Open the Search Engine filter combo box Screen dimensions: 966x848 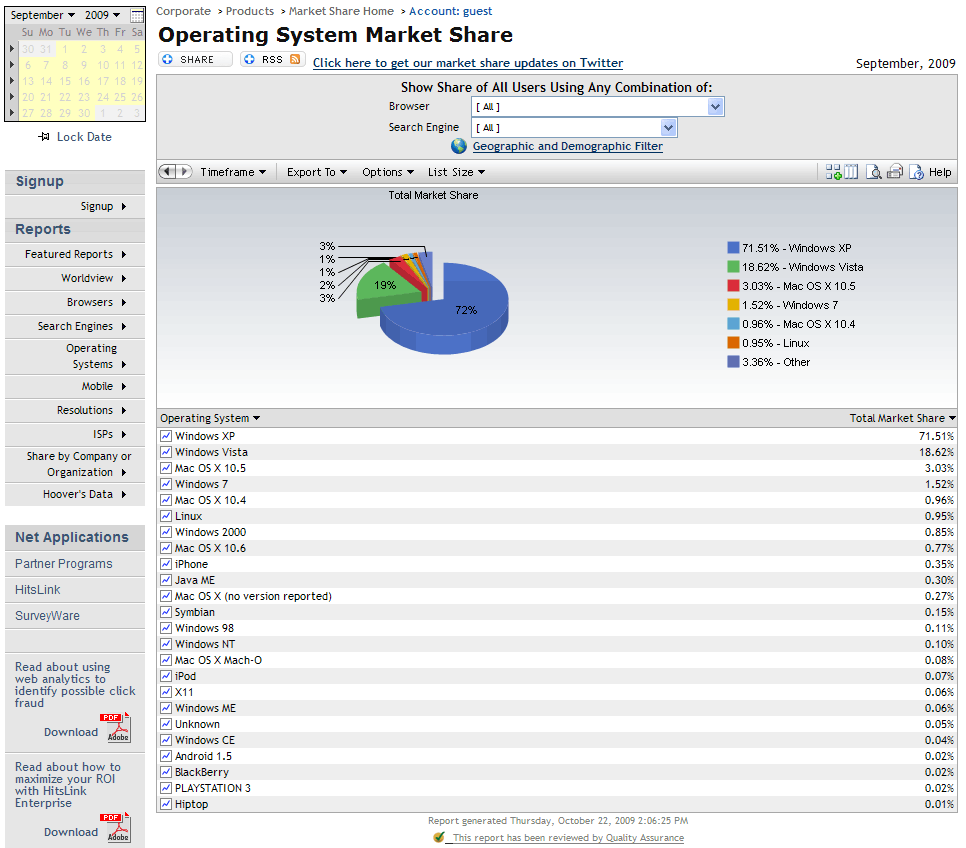point(574,128)
